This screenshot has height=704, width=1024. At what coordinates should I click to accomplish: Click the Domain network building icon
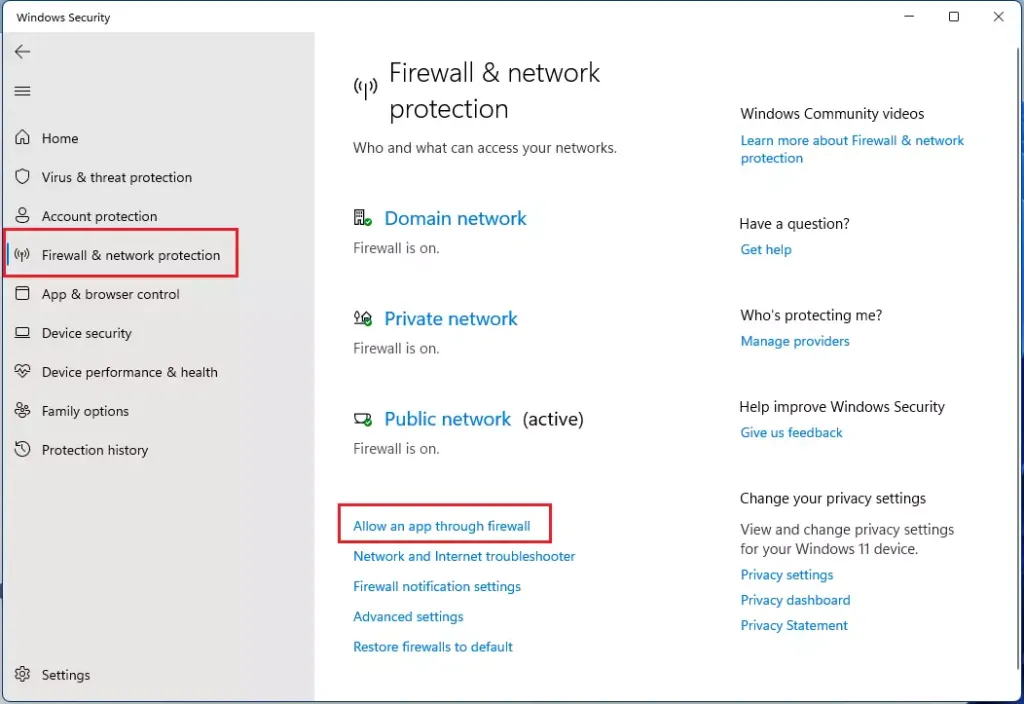coord(362,217)
